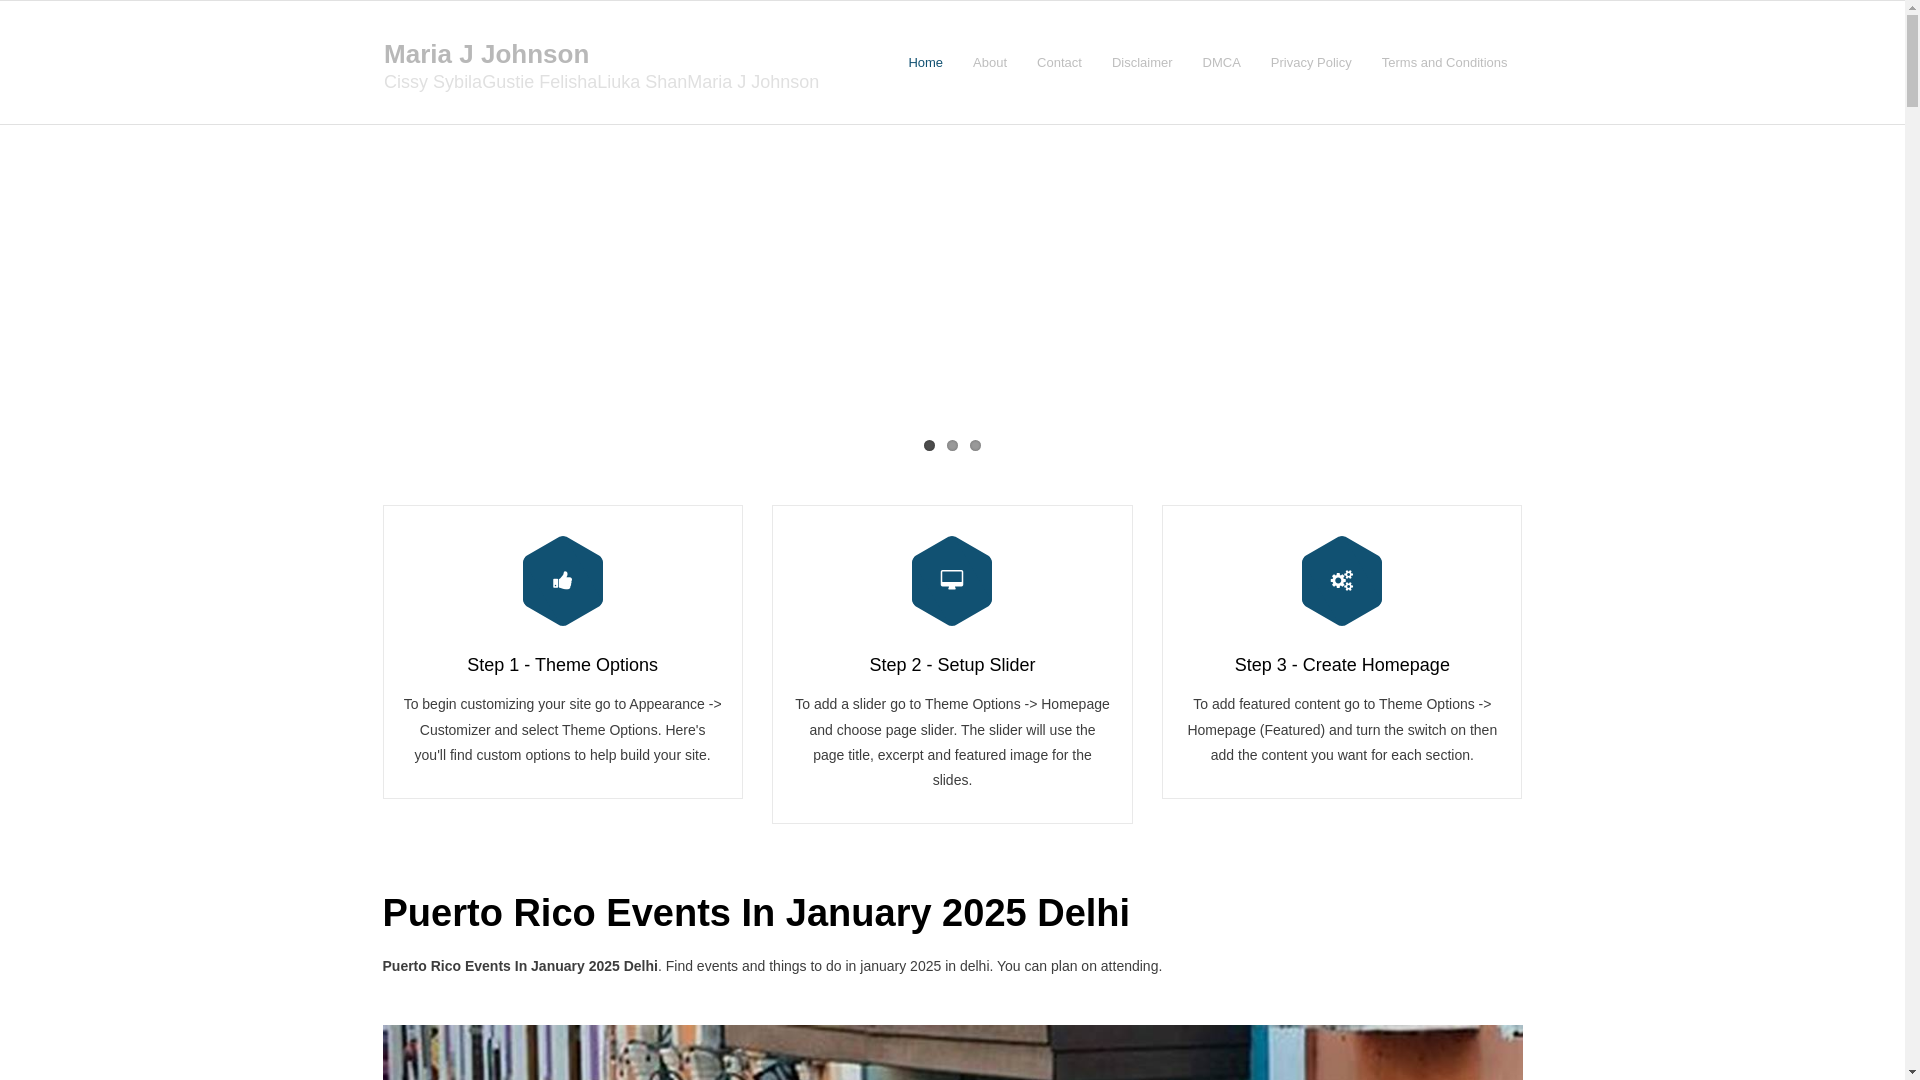Switch to slider slide 2 dot
The width and height of the screenshot is (1920, 1080).
(952, 446)
